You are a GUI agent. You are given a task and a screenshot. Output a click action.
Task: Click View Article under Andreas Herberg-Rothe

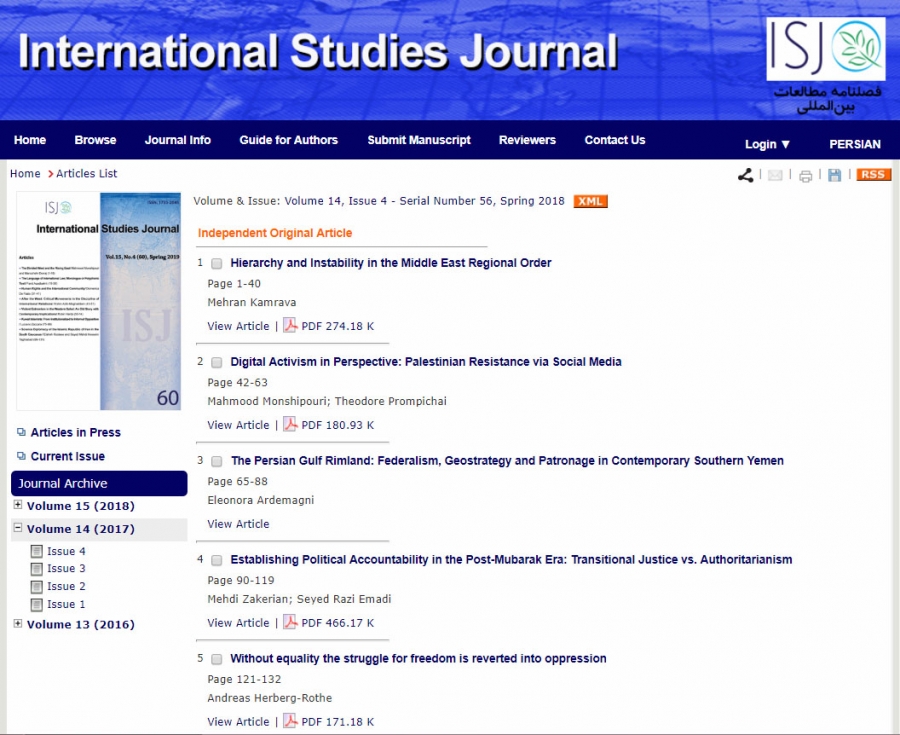pos(238,722)
